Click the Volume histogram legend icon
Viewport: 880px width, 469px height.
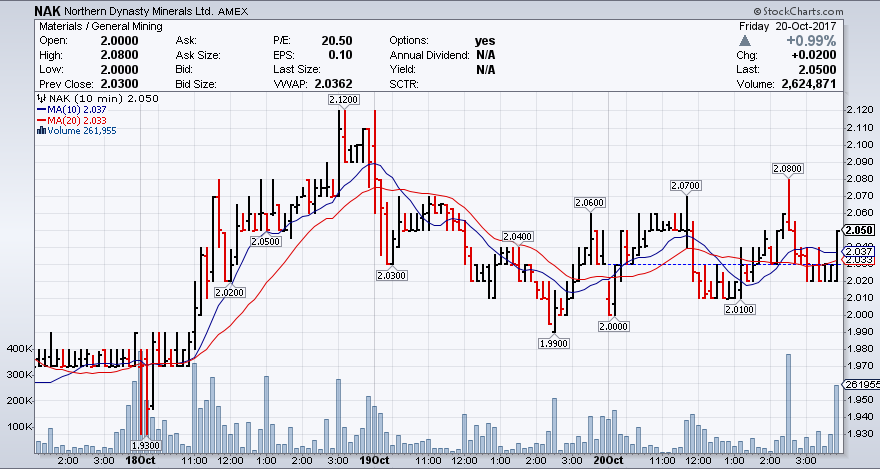coord(39,130)
